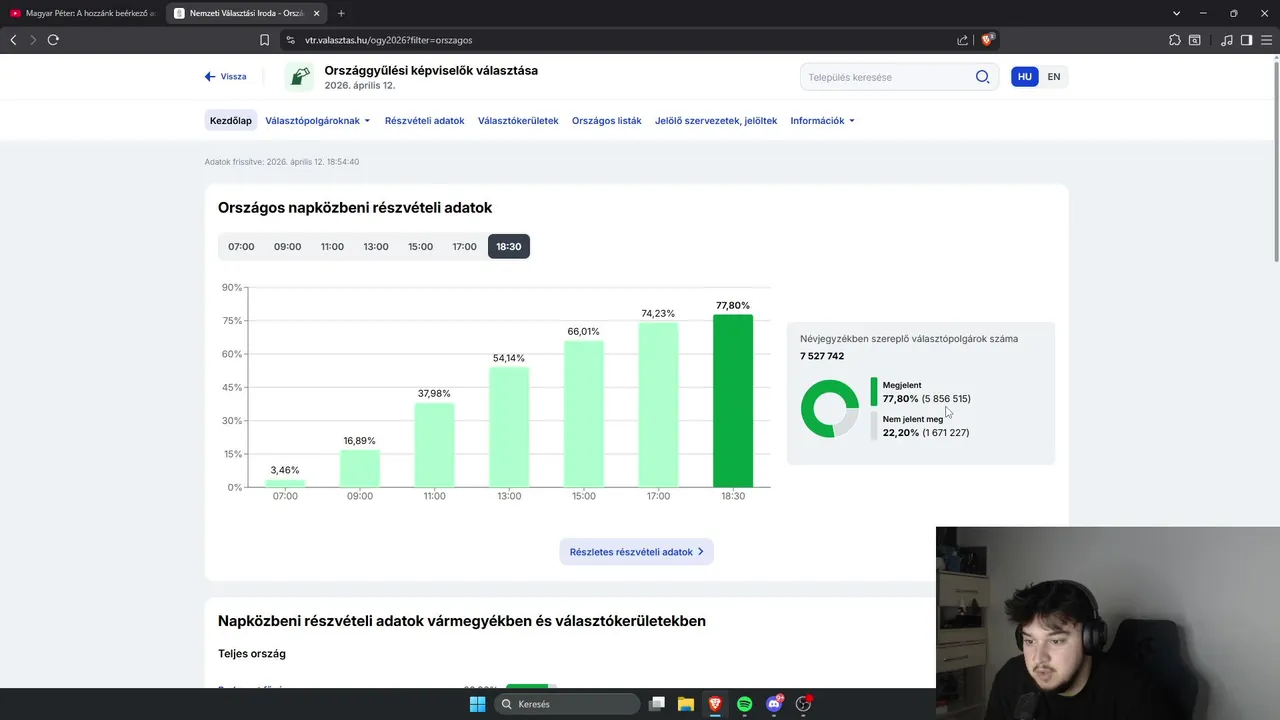Screen dimensions: 1280x720
Task: Click the election ballot box logo
Action: coord(299,77)
